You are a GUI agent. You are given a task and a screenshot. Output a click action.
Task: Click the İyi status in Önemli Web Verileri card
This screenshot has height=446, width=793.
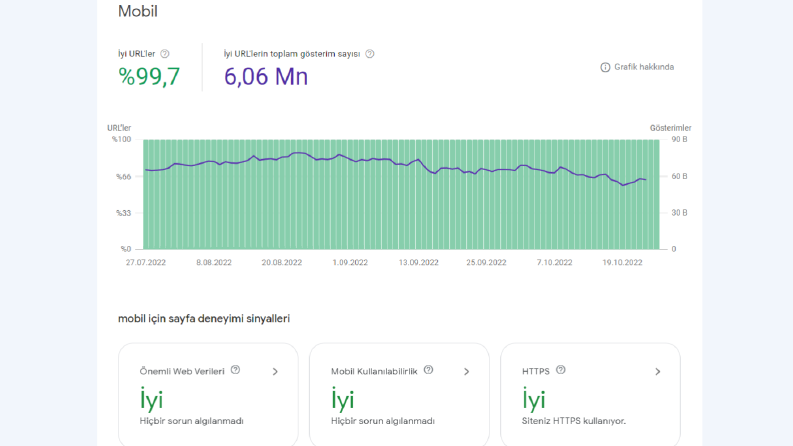(x=151, y=398)
